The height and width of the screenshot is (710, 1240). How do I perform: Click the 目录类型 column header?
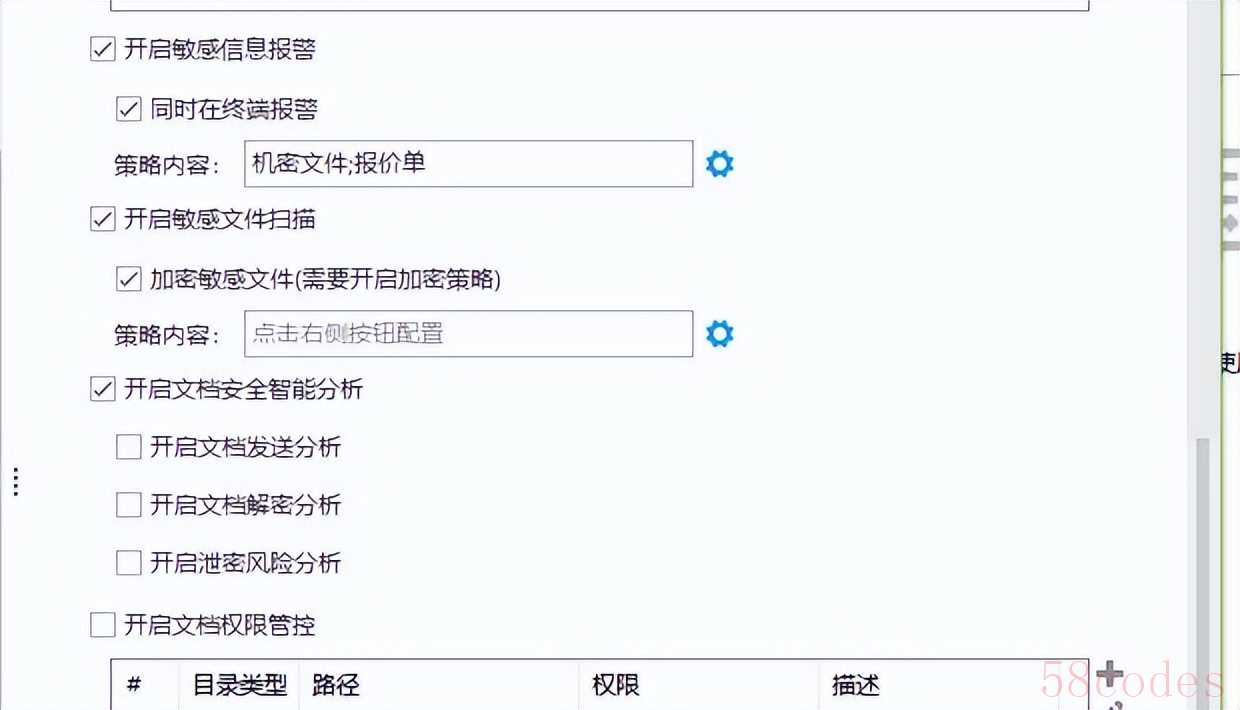point(240,685)
